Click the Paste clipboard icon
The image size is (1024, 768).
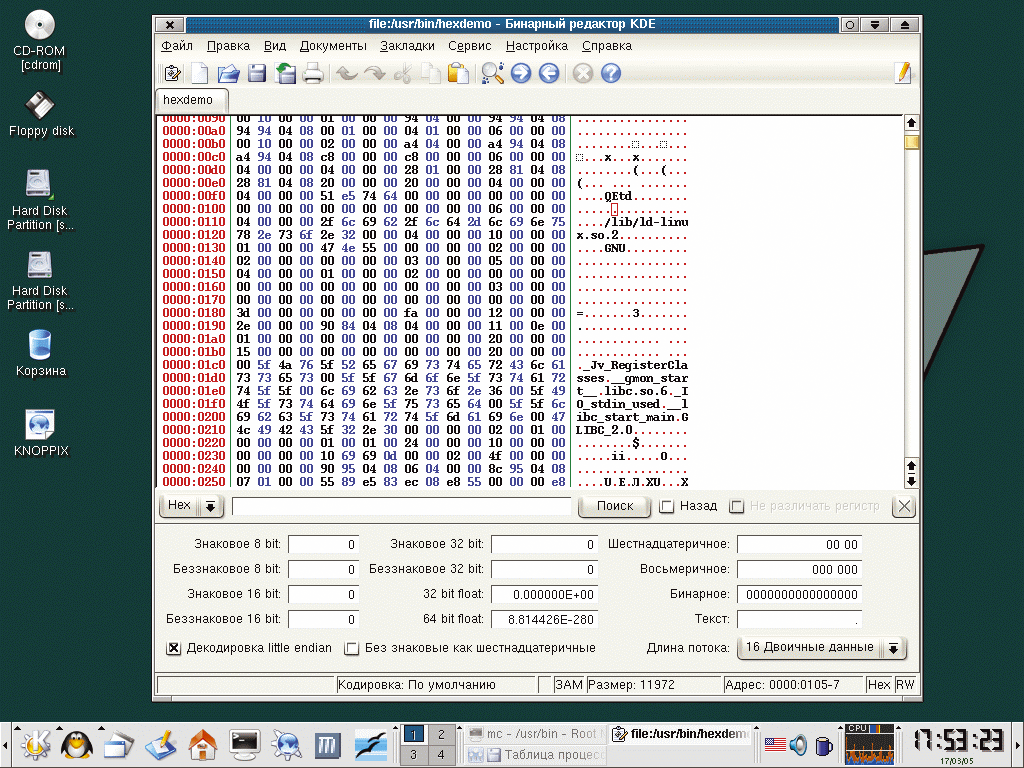coord(458,73)
